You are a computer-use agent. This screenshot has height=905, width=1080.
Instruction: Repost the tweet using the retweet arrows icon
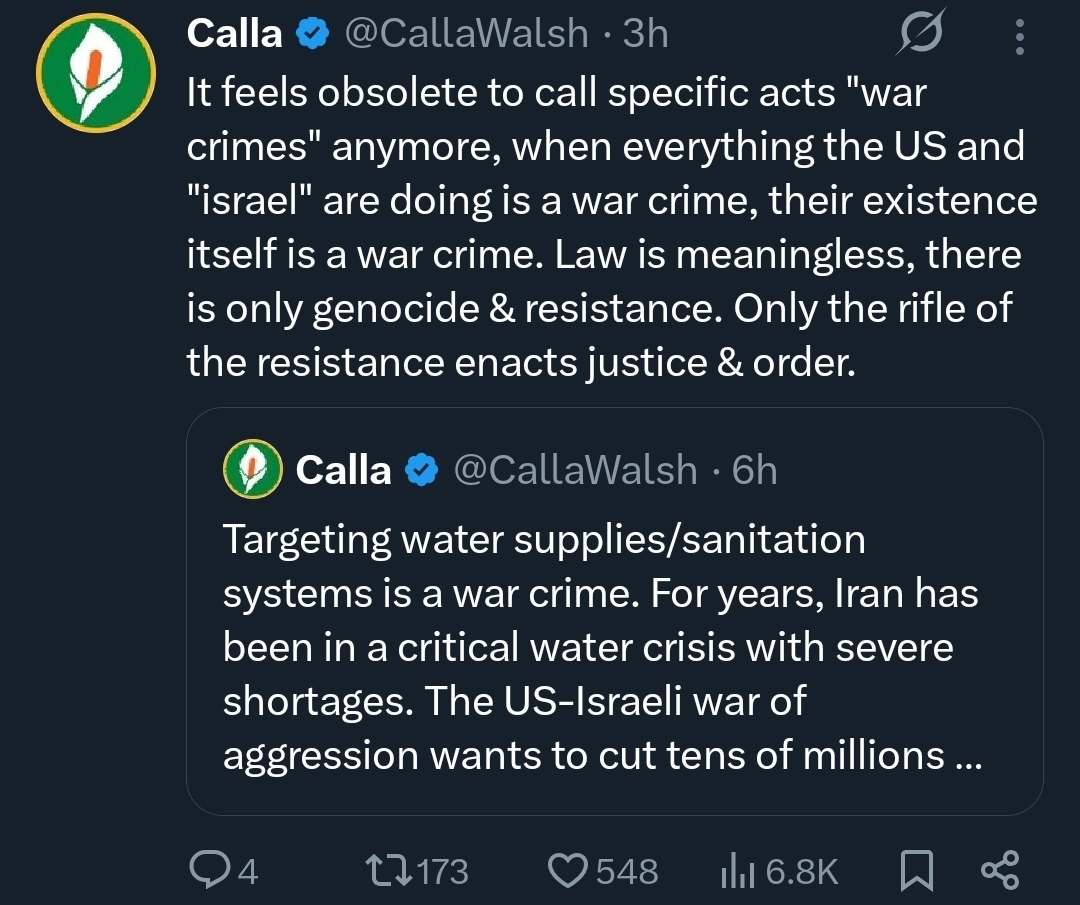click(391, 870)
